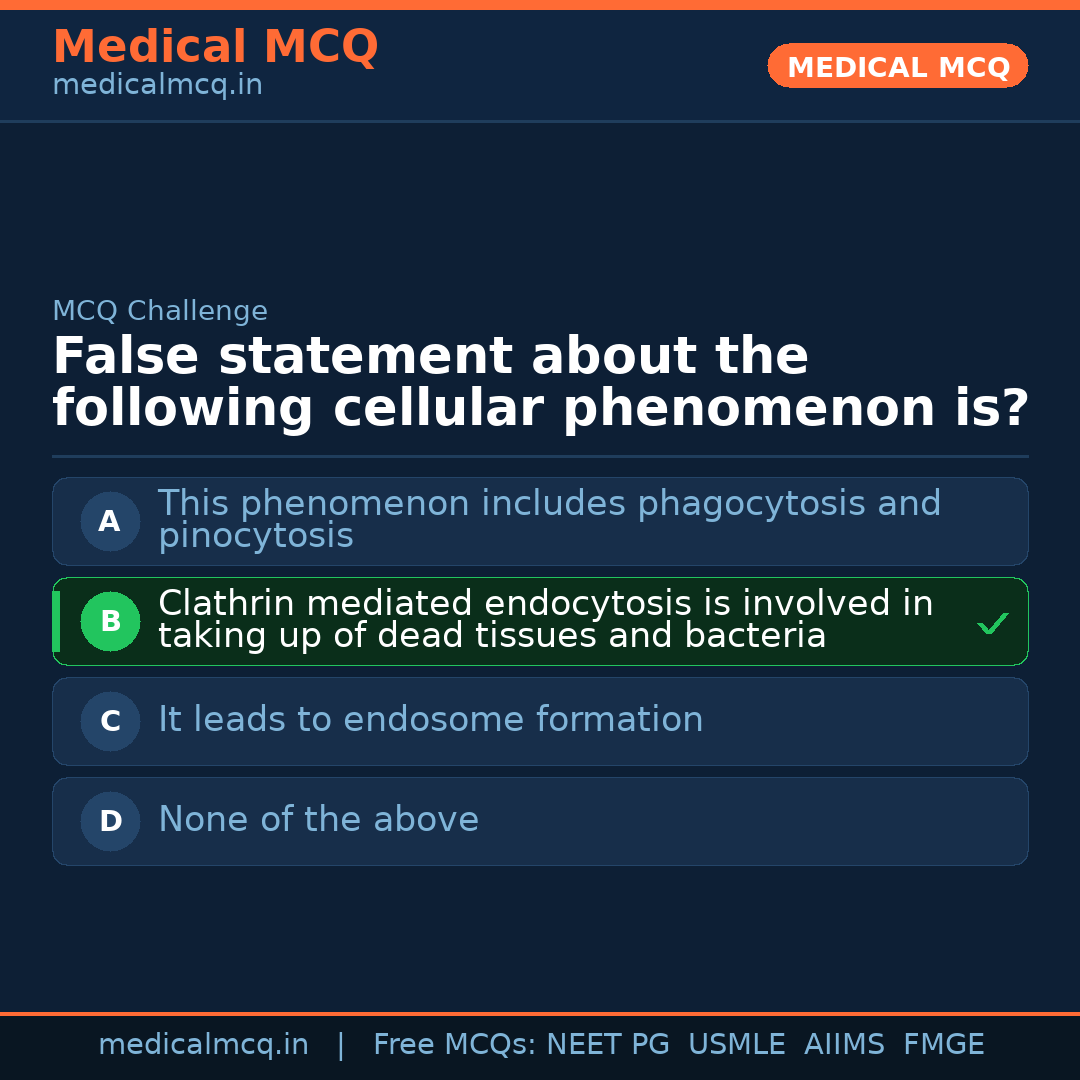Click the "Free MCQs:" footer label
The height and width of the screenshot is (1080, 1080).
[x=455, y=1045]
